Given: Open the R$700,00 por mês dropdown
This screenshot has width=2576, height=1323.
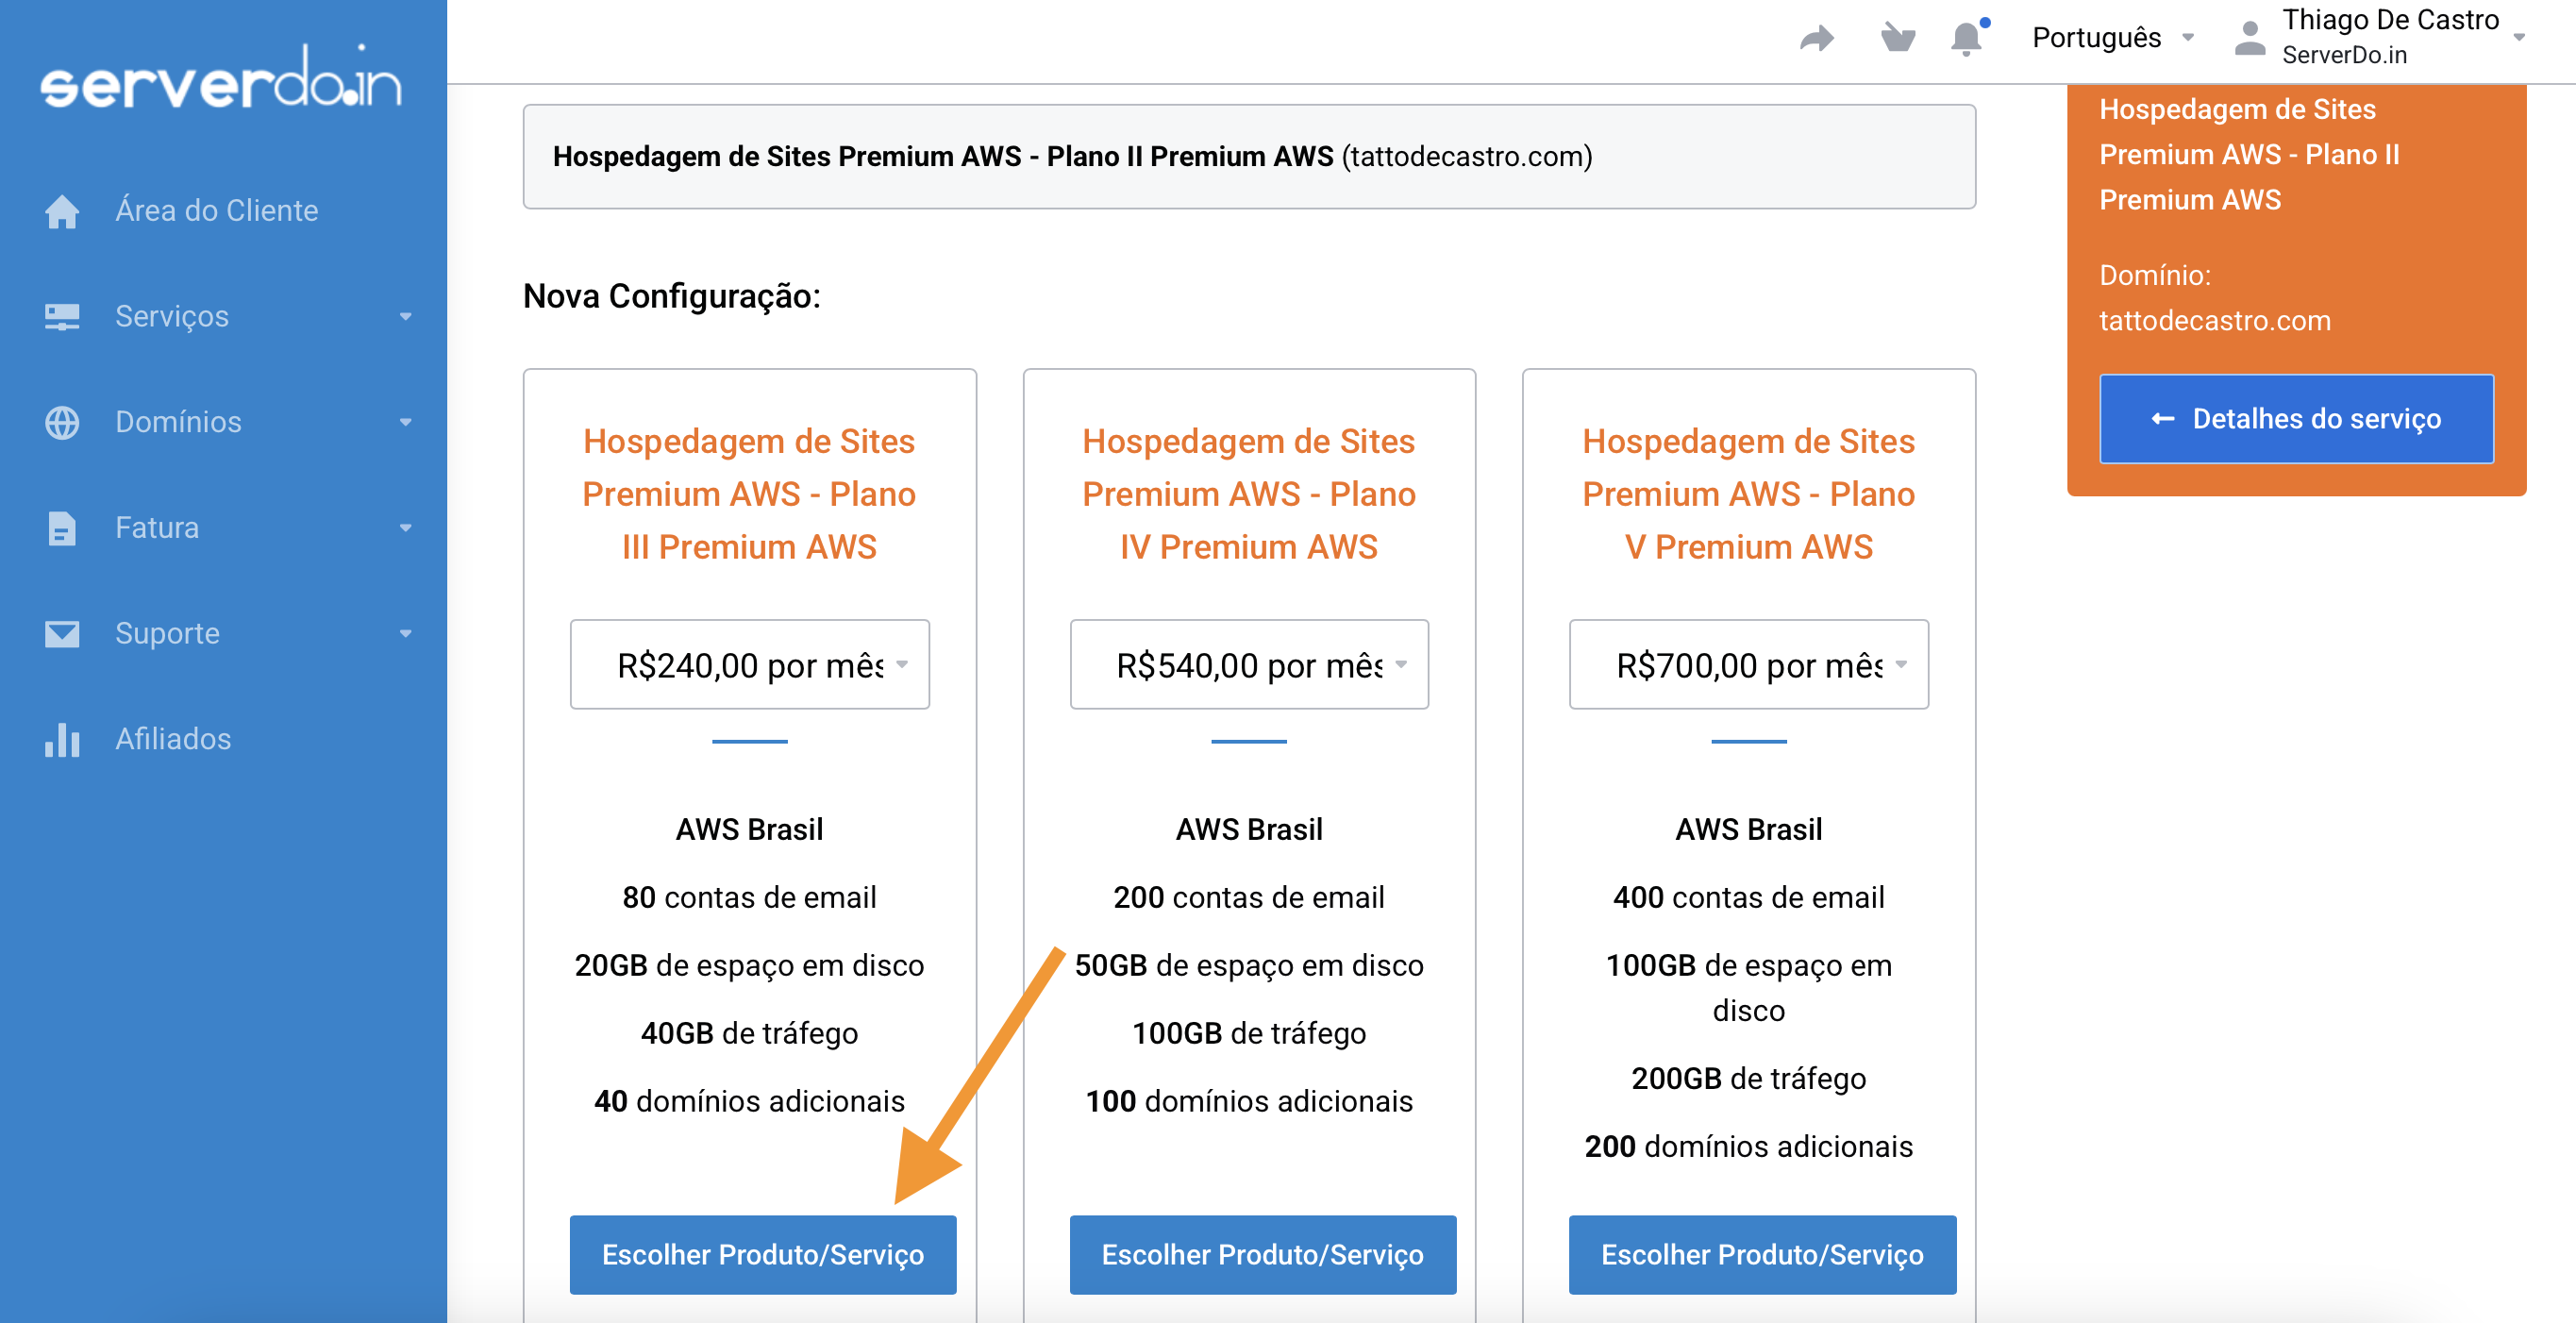Looking at the screenshot, I should coord(1748,665).
